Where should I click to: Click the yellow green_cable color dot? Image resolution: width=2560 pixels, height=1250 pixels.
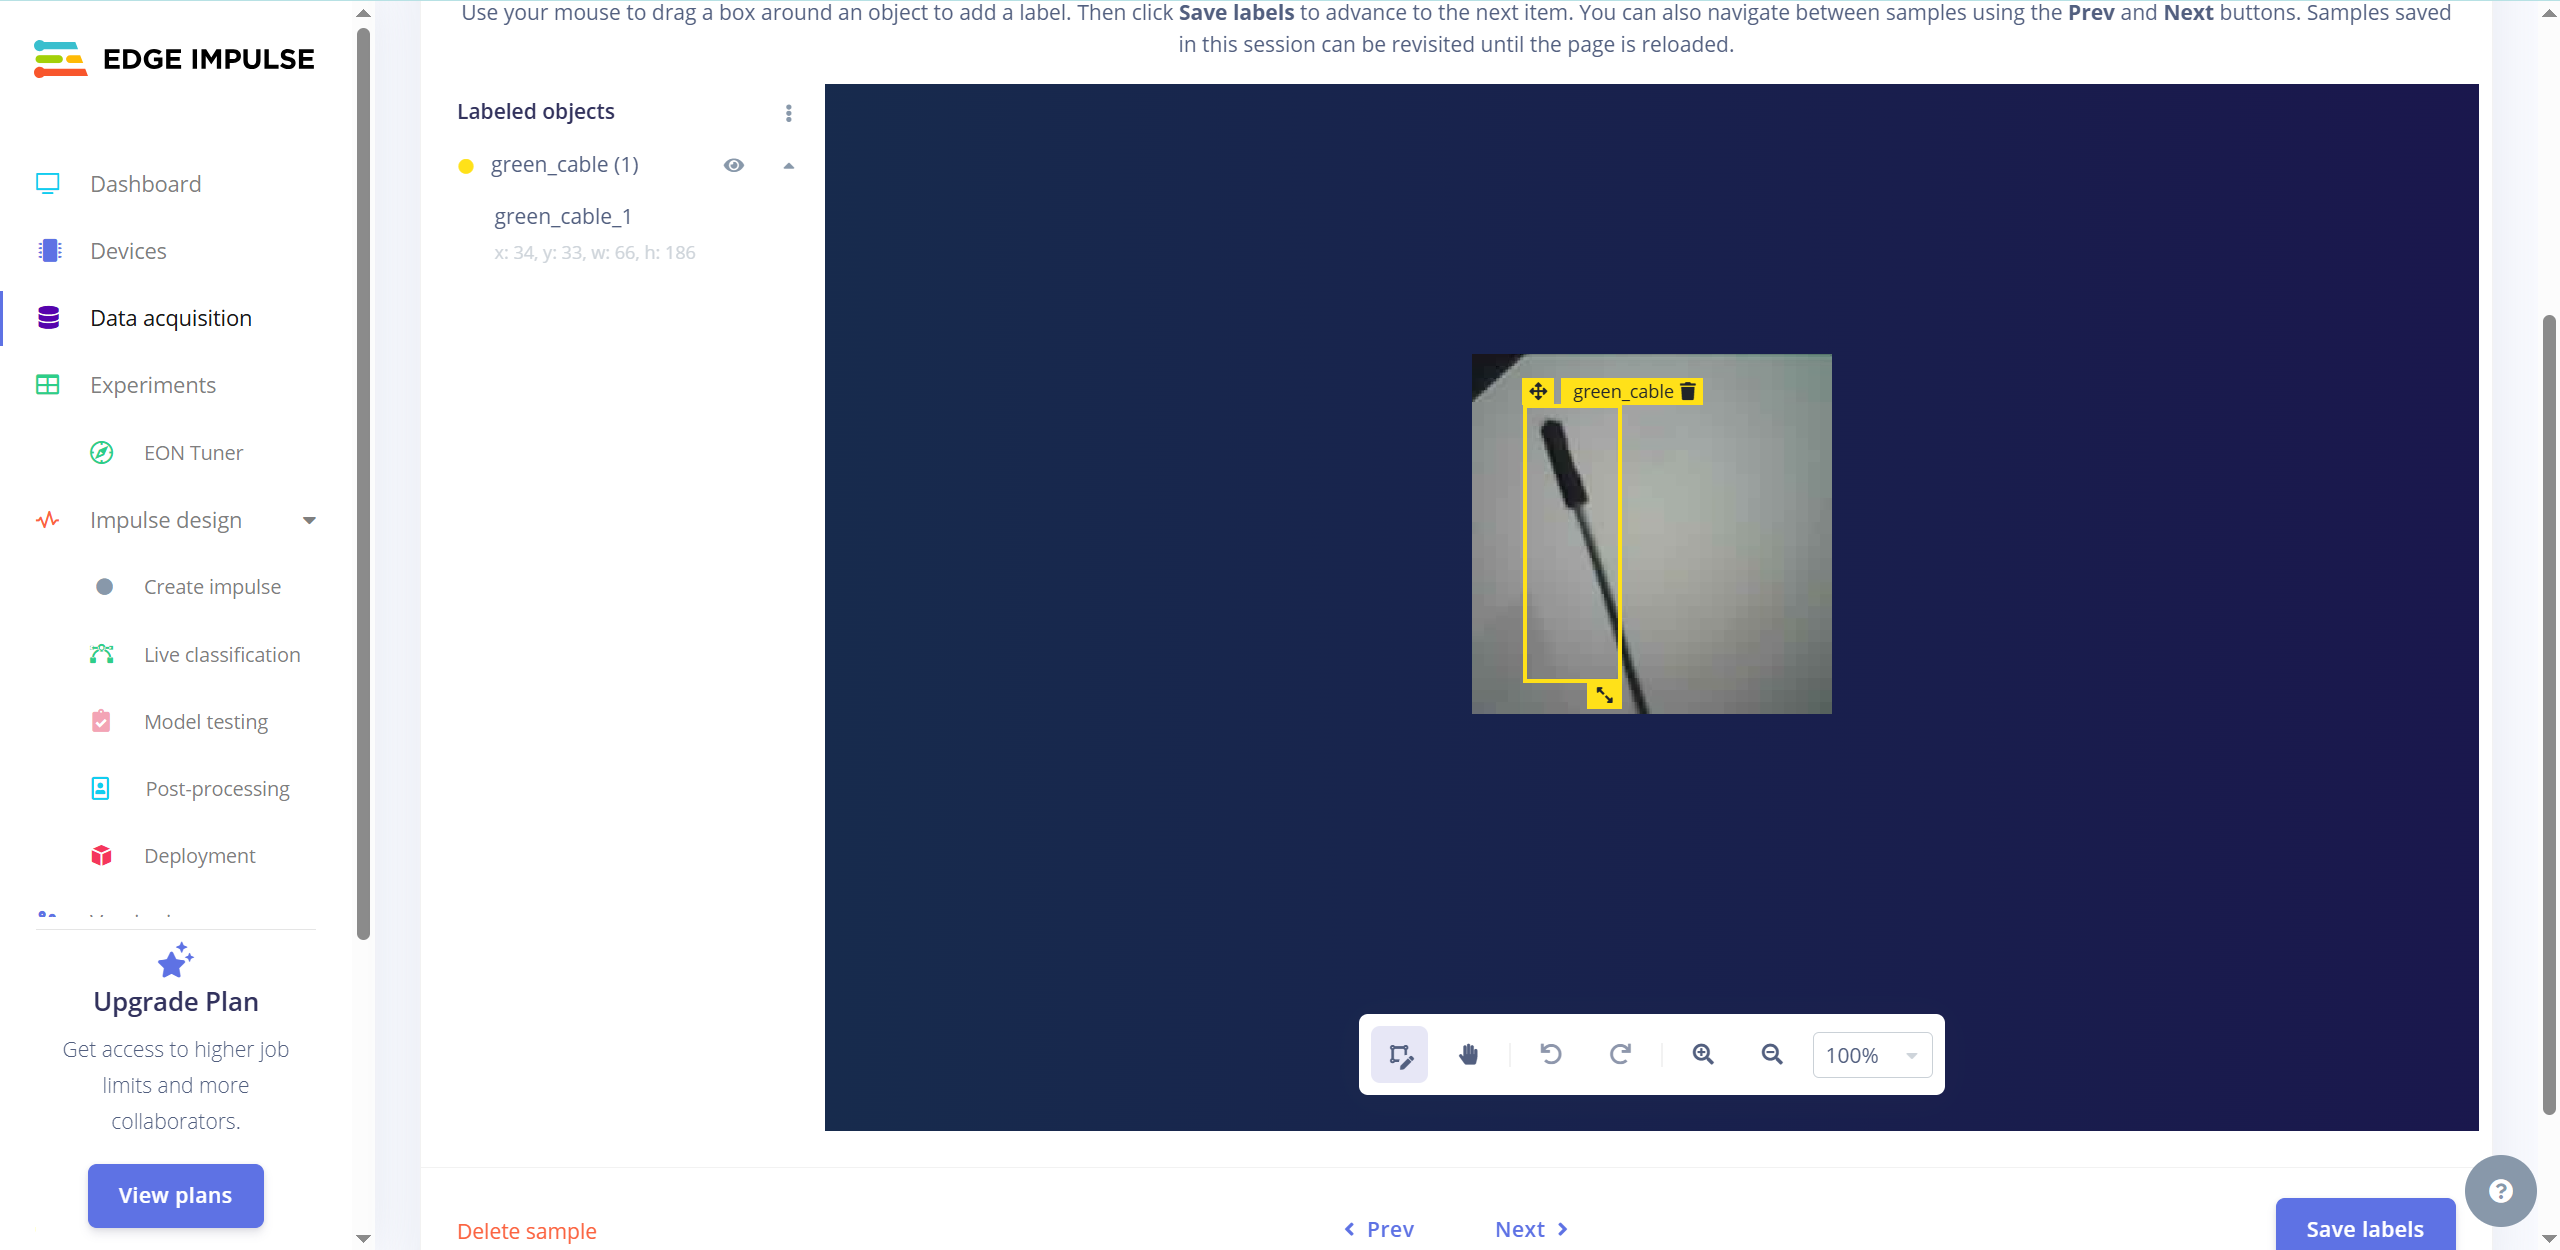466,166
